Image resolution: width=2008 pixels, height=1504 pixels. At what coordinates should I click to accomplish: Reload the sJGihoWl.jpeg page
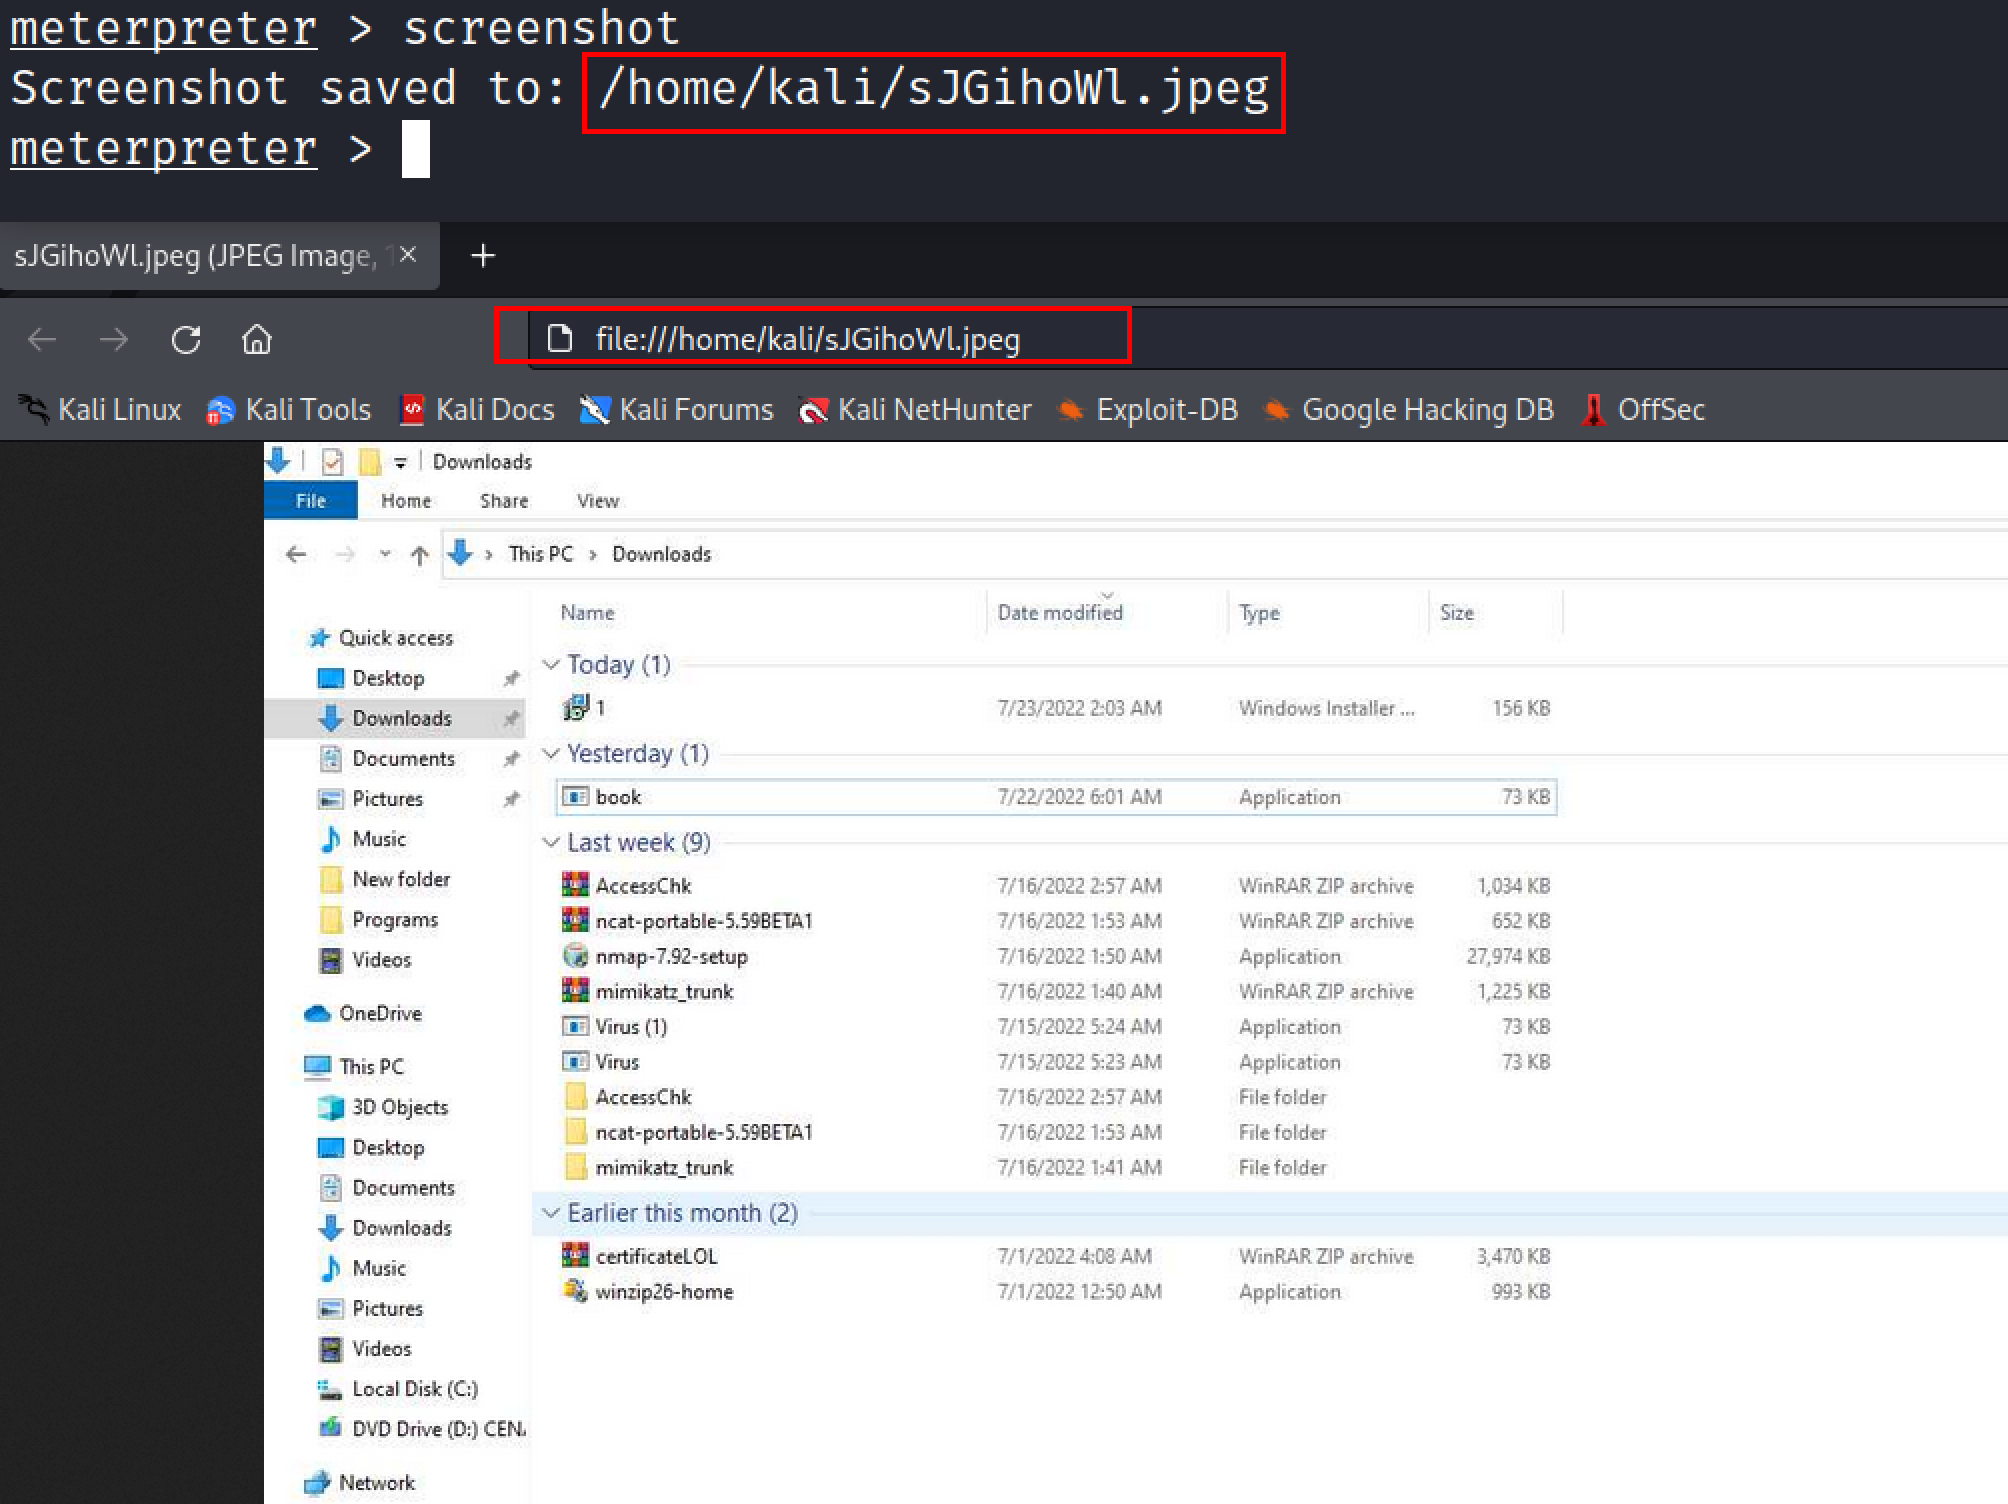coord(186,340)
